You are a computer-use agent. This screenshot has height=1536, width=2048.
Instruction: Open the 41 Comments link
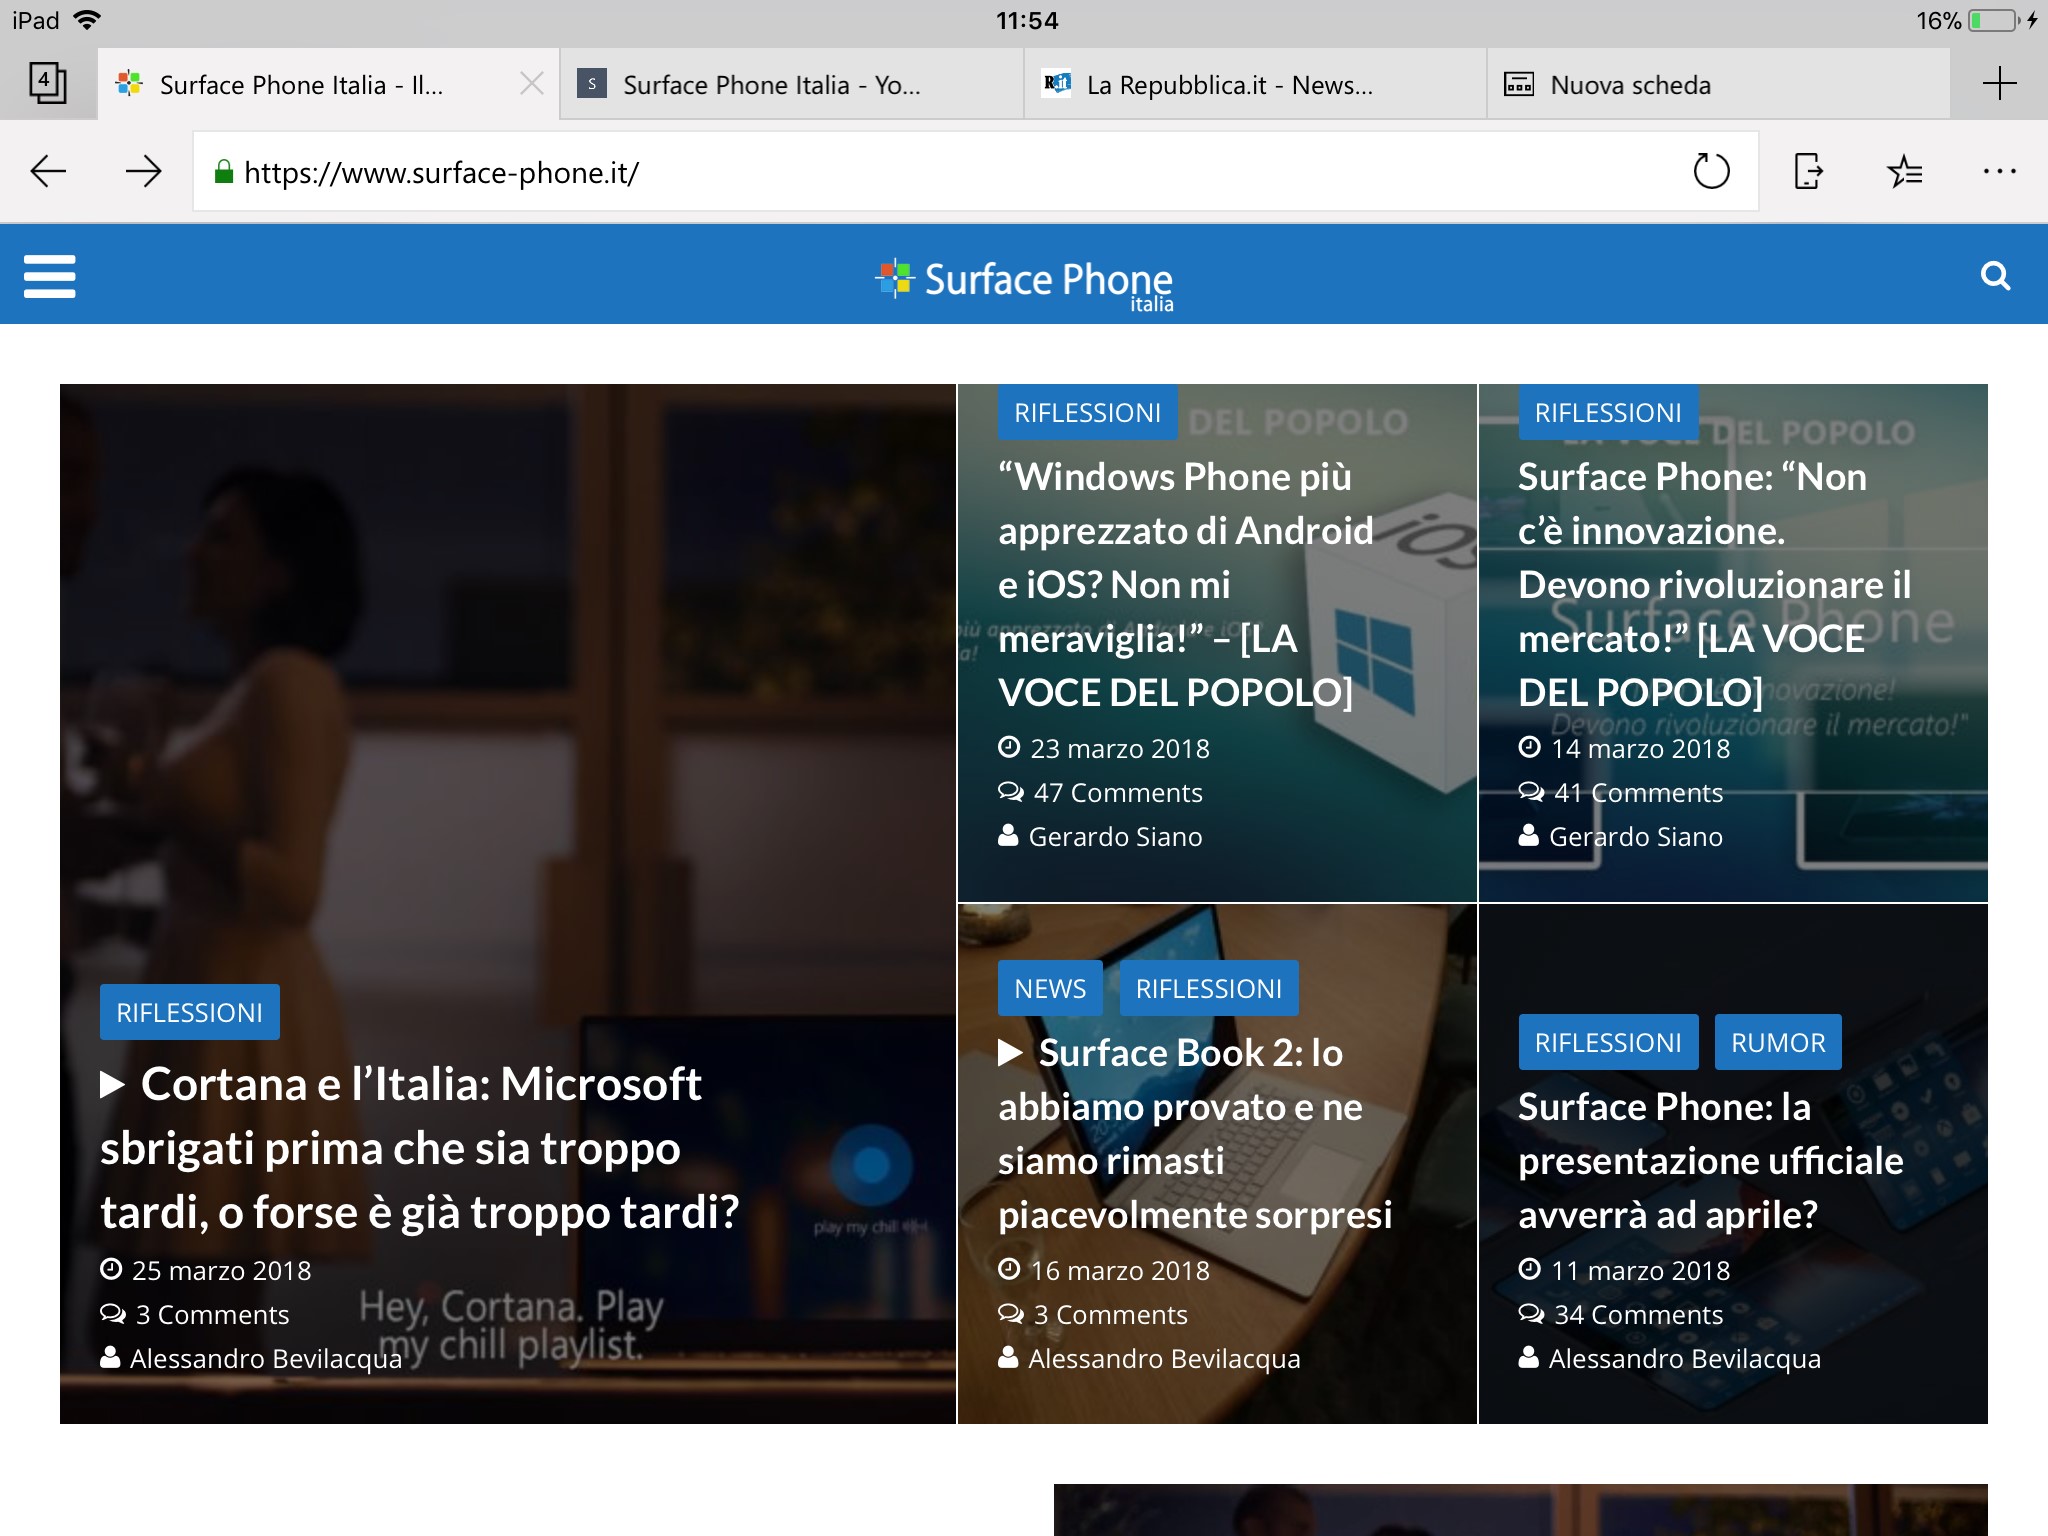pyautogui.click(x=1637, y=793)
